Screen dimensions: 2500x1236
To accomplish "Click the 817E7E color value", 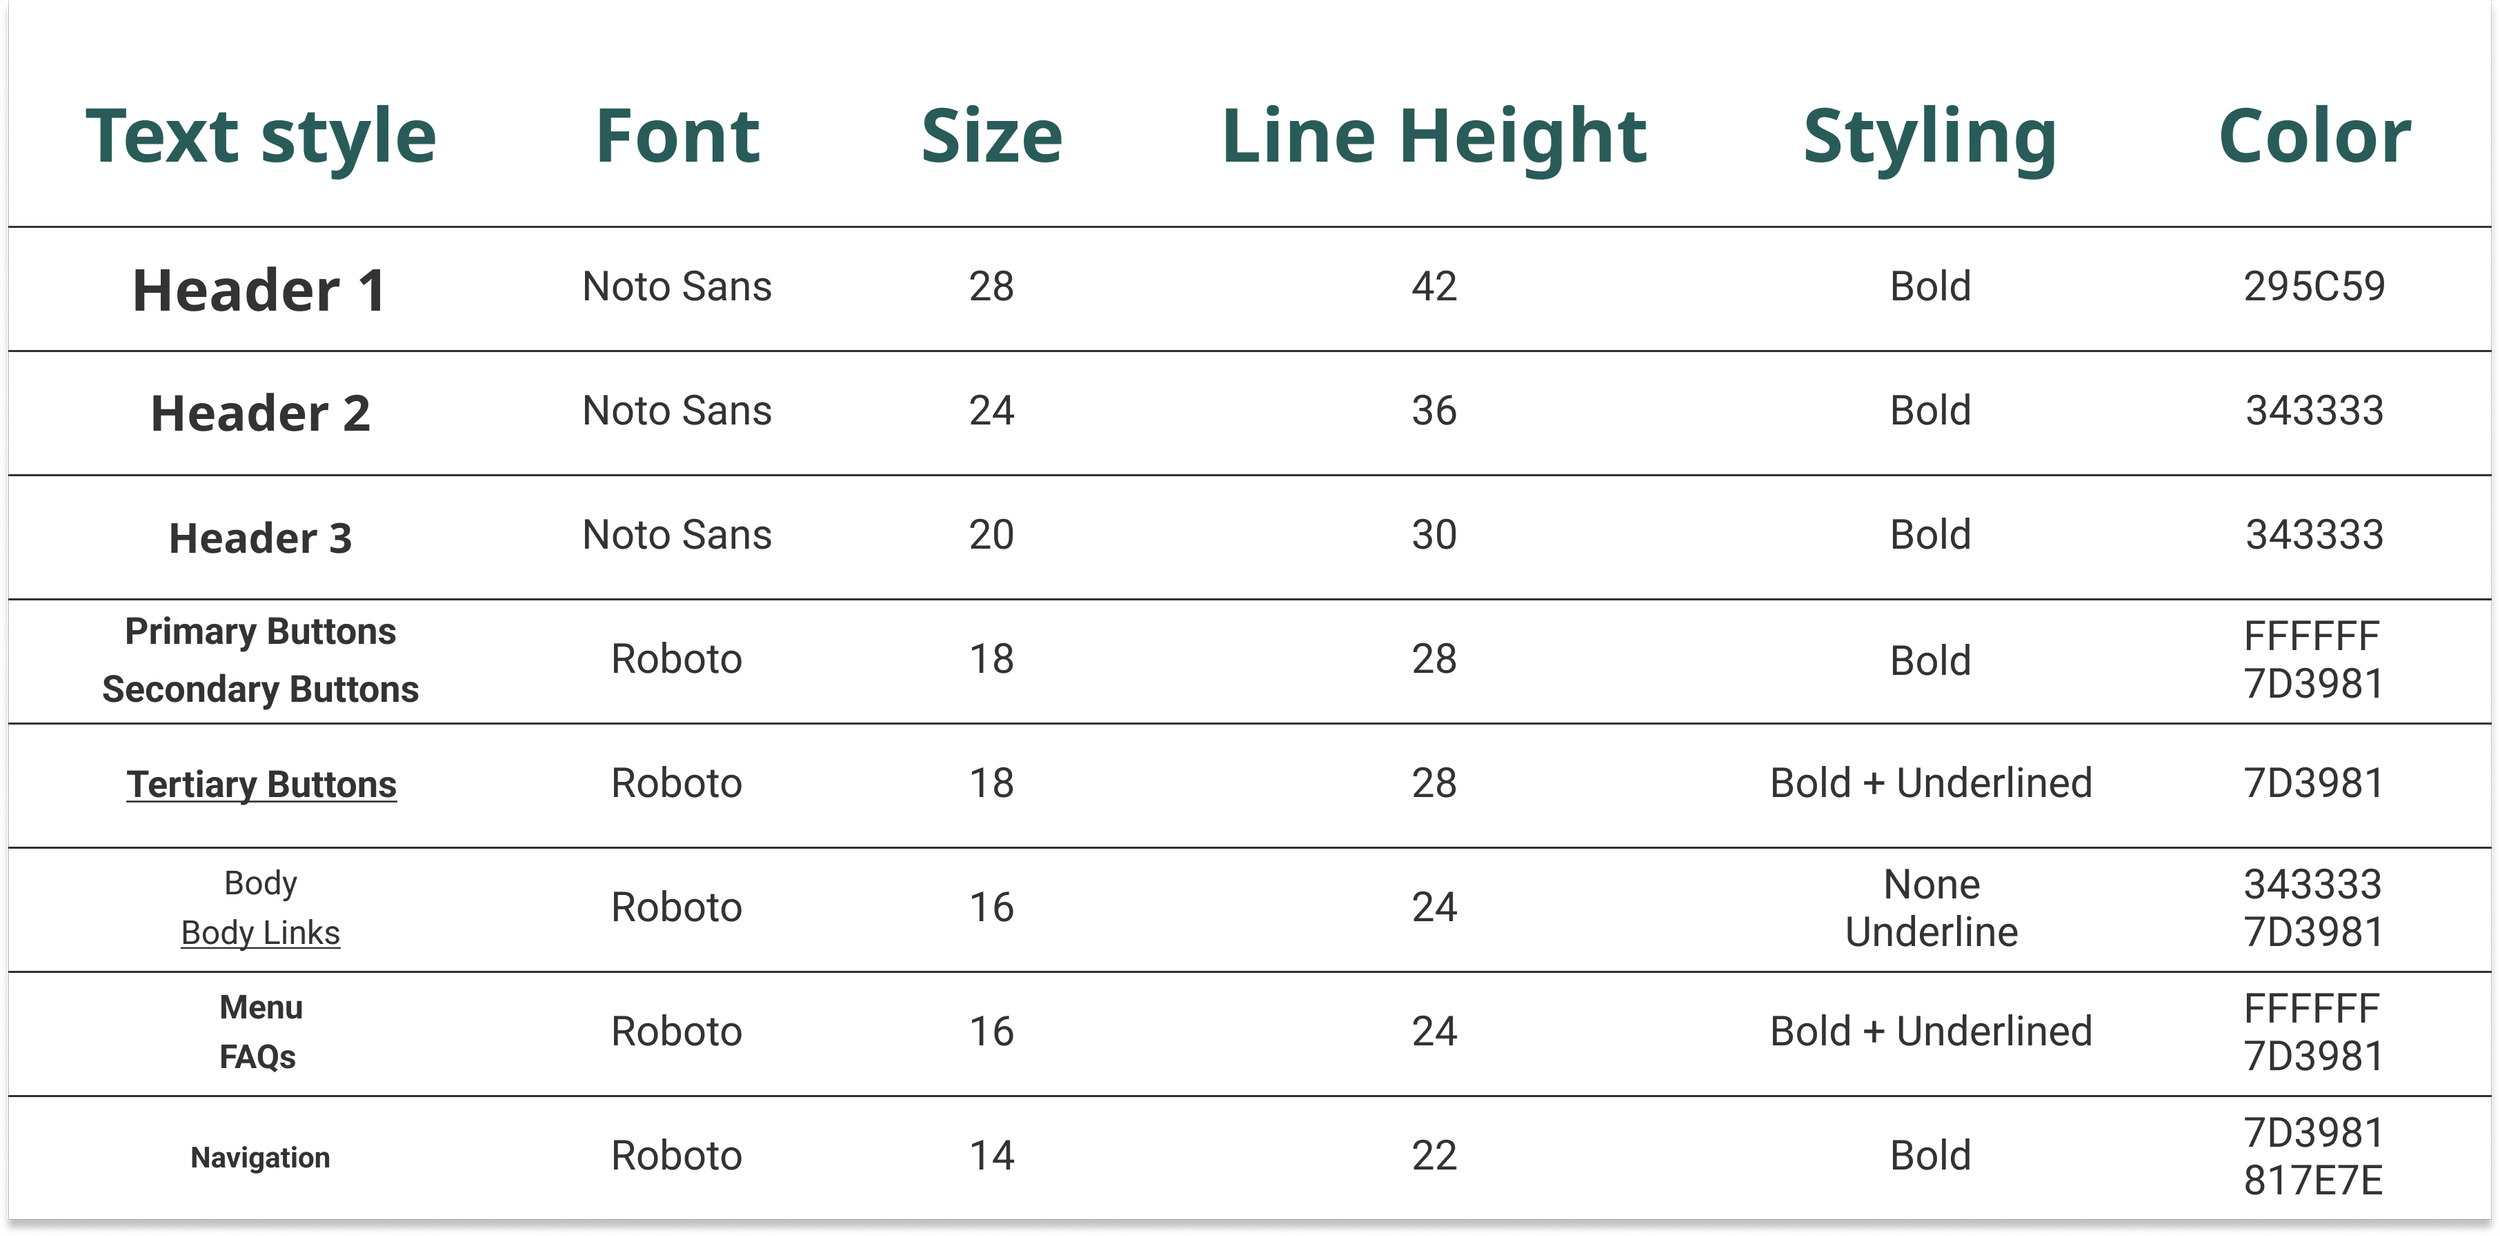I will [x=2313, y=1181].
